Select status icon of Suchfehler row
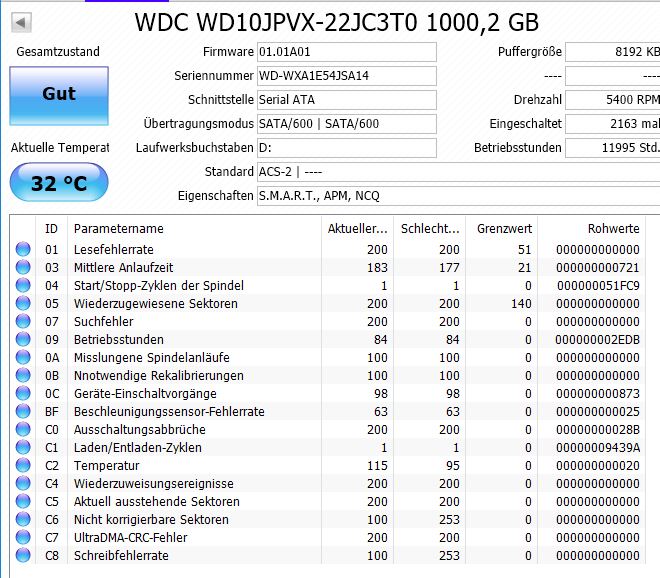This screenshot has height=578, width=660. (23, 321)
